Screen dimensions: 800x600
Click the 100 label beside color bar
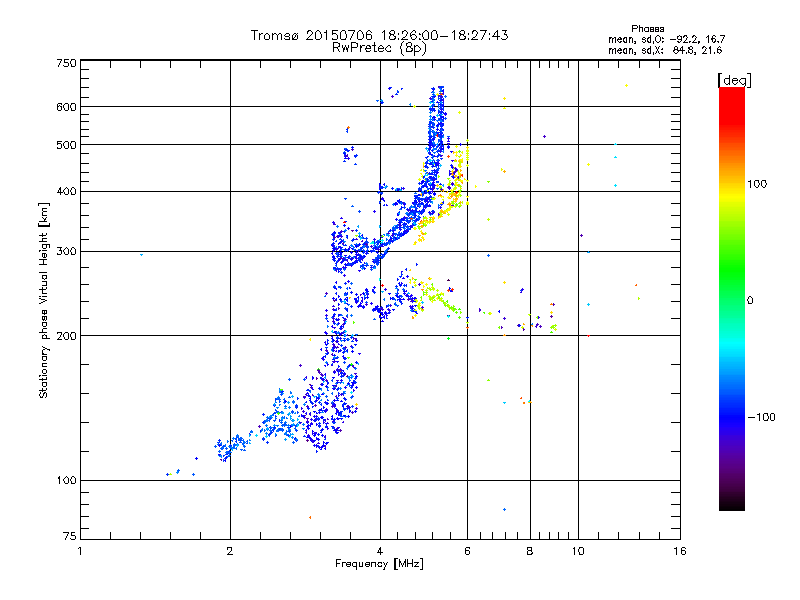pyautogui.click(x=757, y=184)
